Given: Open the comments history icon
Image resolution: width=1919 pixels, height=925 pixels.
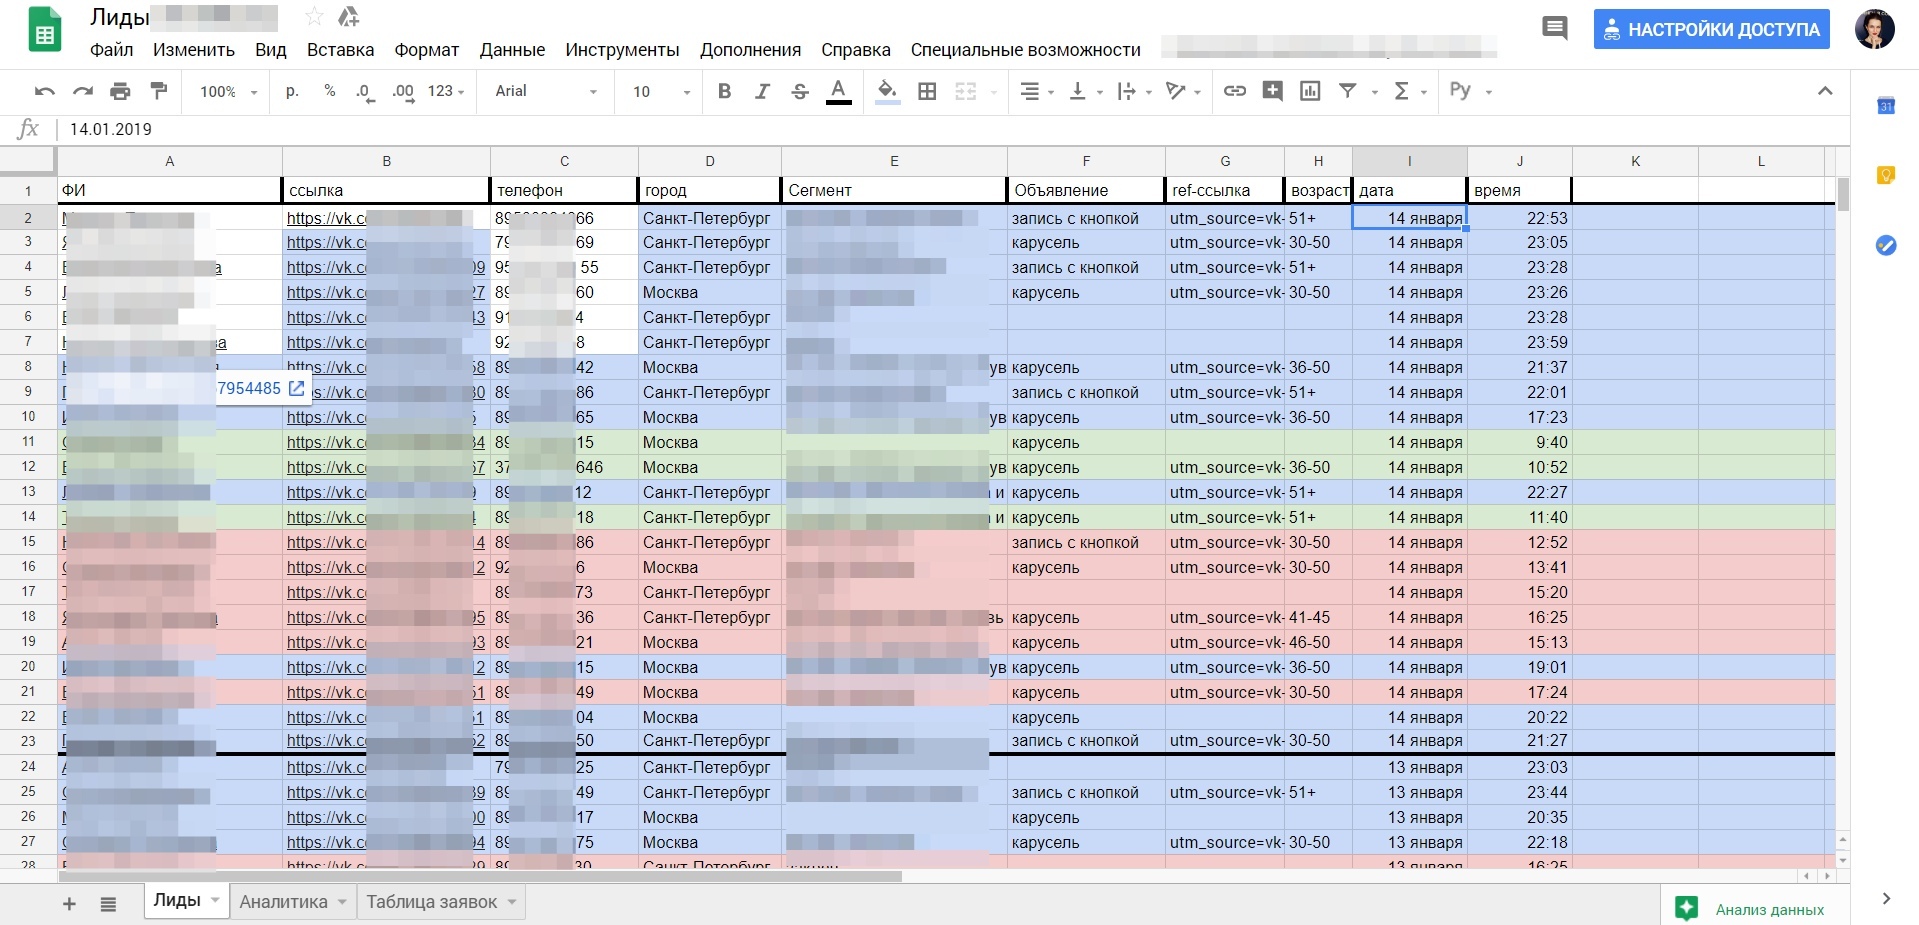Looking at the screenshot, I should pyautogui.click(x=1555, y=28).
